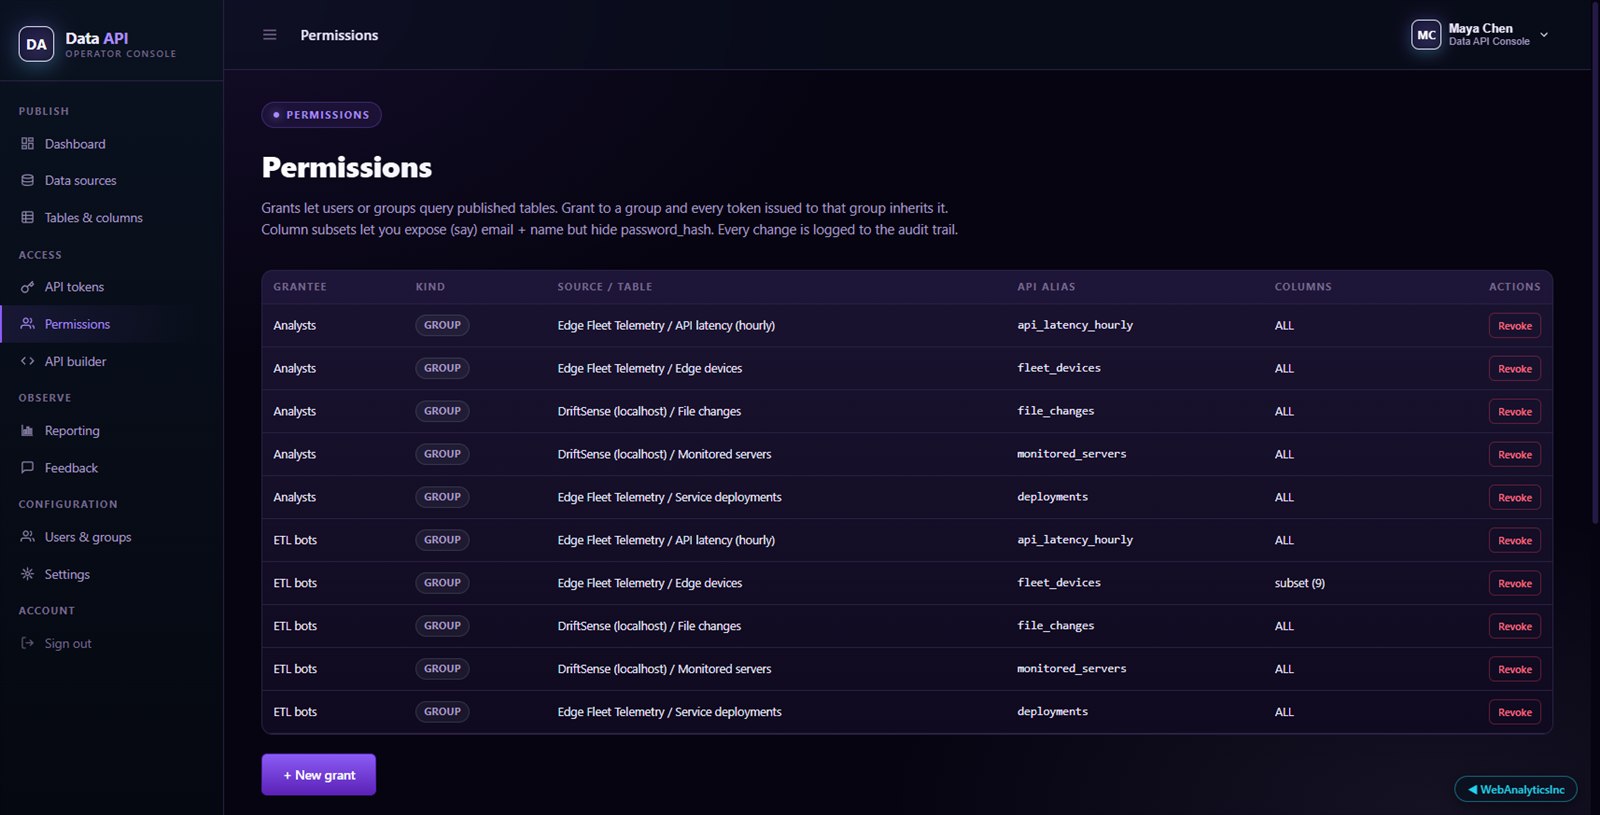
Task: Expand the Maya Chen account dropdown chevron
Action: coord(1544,35)
